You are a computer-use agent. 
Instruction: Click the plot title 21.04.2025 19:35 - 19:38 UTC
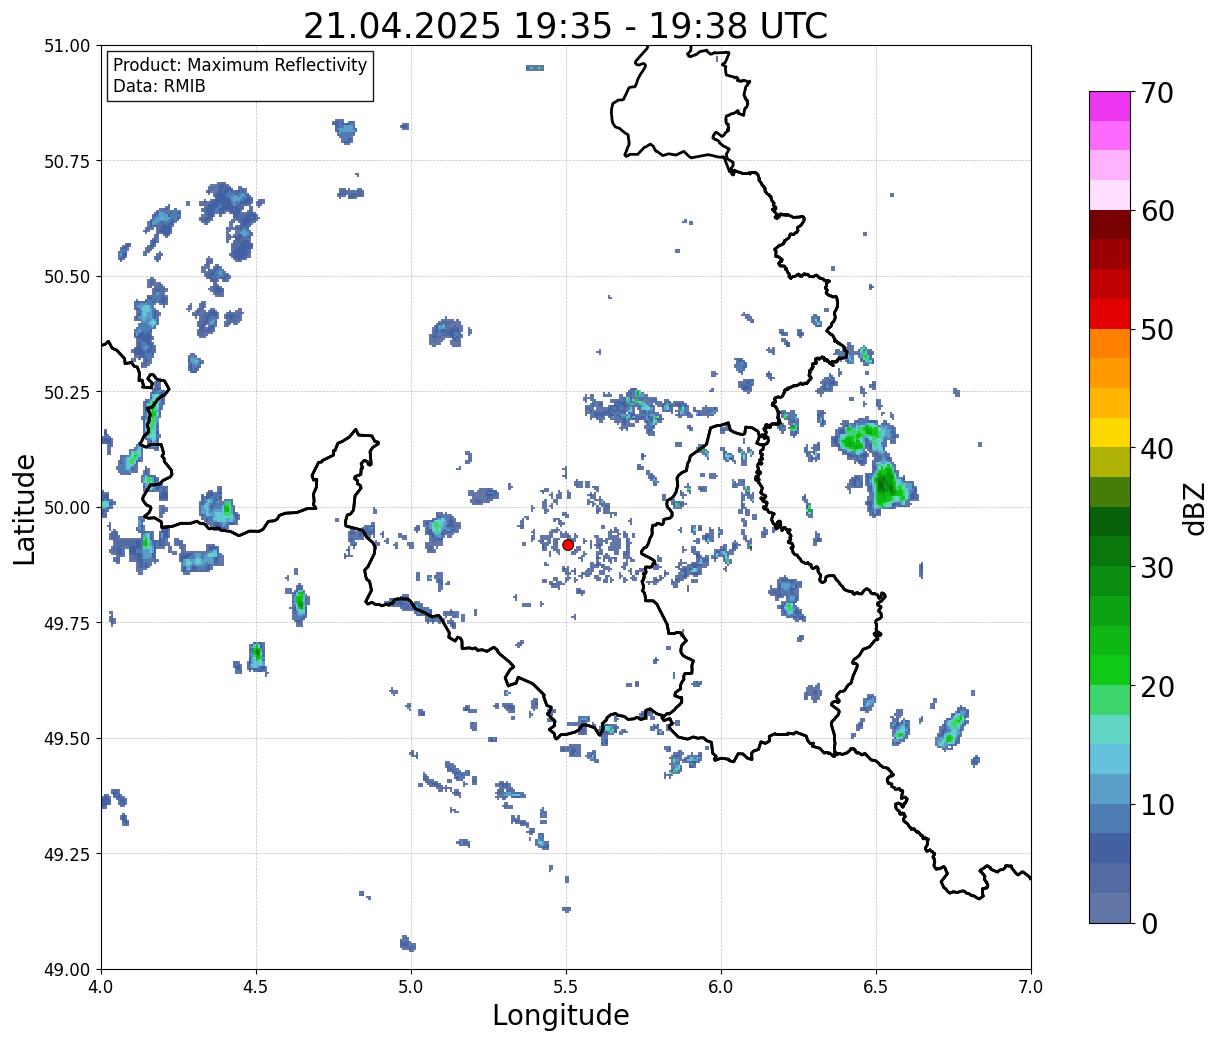pos(565,26)
